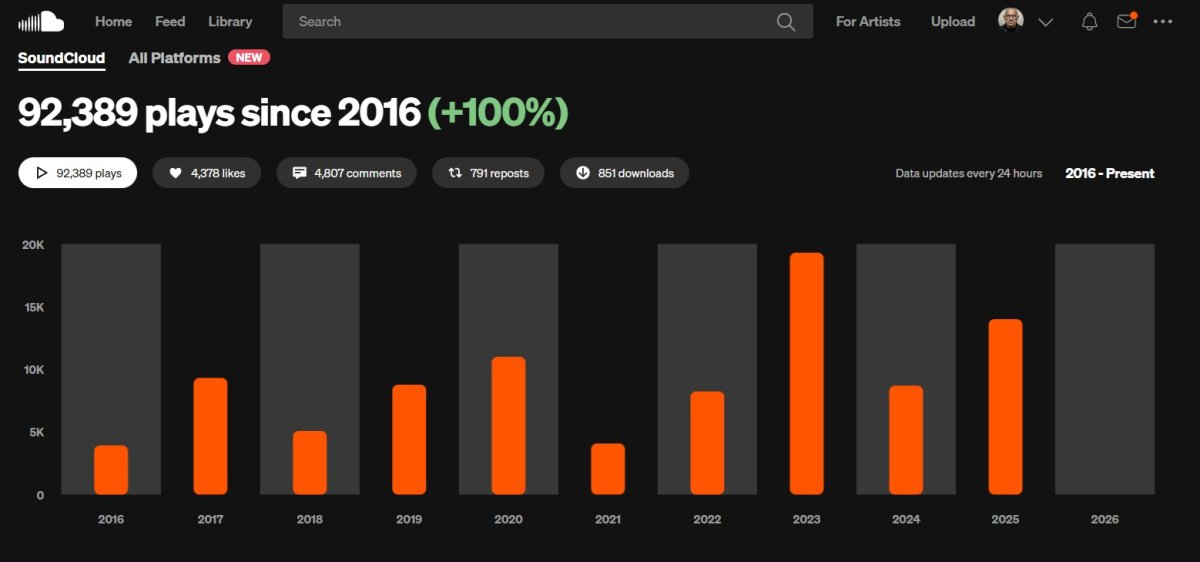Select the 4,807 comments metric pill
Screen dimensions: 1200x562
(x=346, y=173)
